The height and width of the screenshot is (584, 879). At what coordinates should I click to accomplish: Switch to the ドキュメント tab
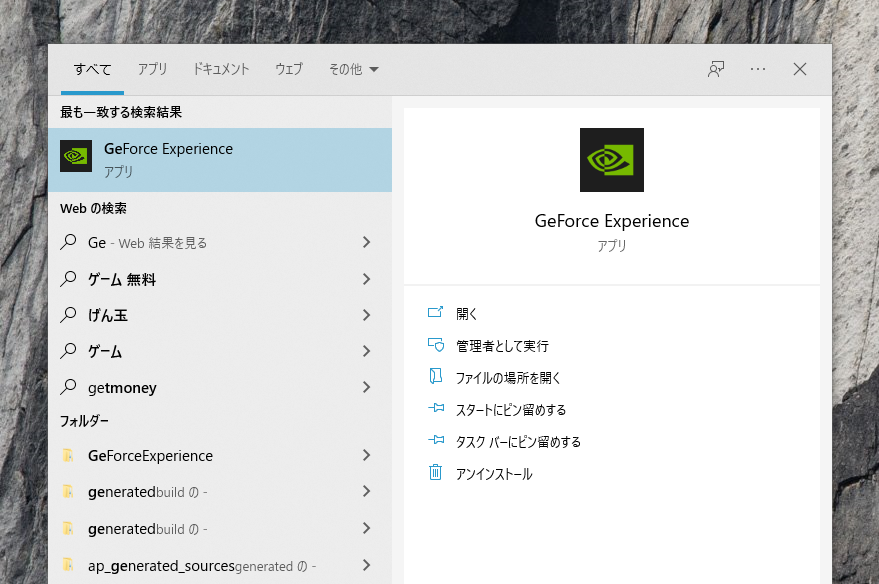point(221,69)
